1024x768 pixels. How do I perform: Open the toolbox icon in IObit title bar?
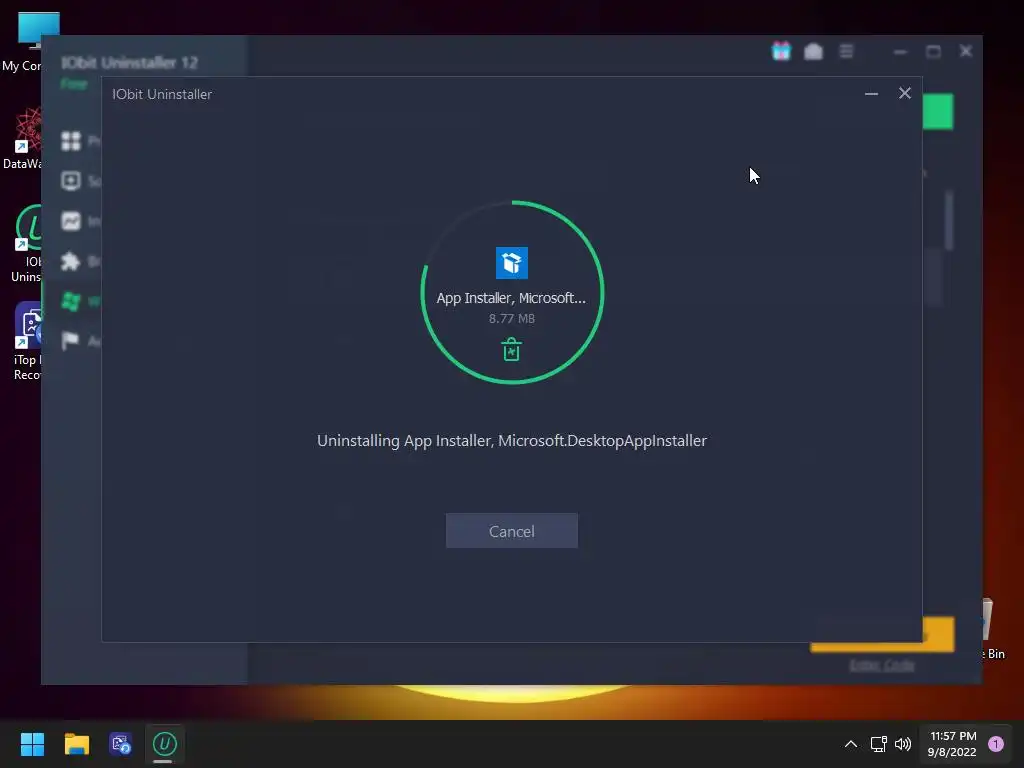coord(813,51)
